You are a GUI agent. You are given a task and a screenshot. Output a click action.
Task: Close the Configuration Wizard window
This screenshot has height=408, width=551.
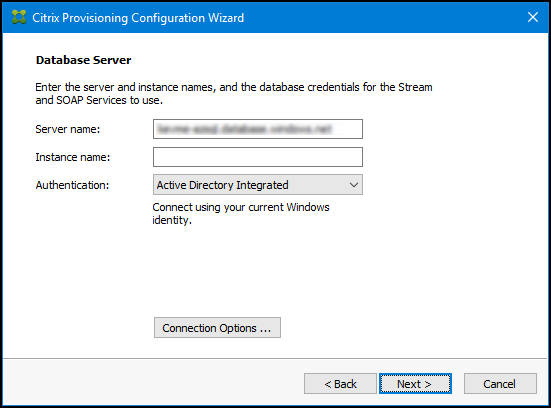(x=533, y=17)
